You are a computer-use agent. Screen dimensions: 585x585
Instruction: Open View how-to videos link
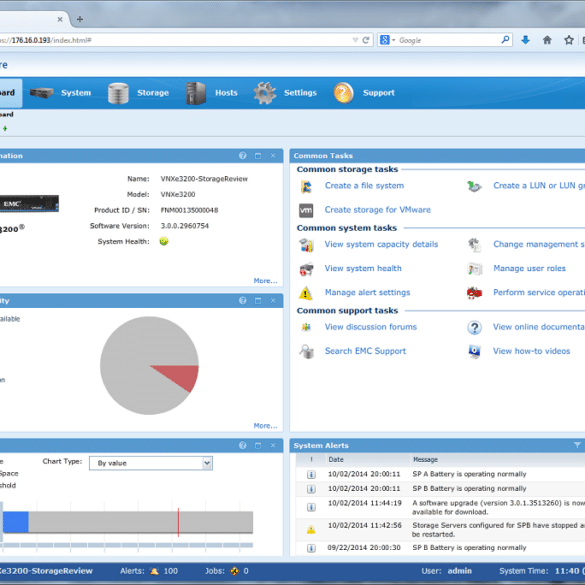pyautogui.click(x=532, y=351)
